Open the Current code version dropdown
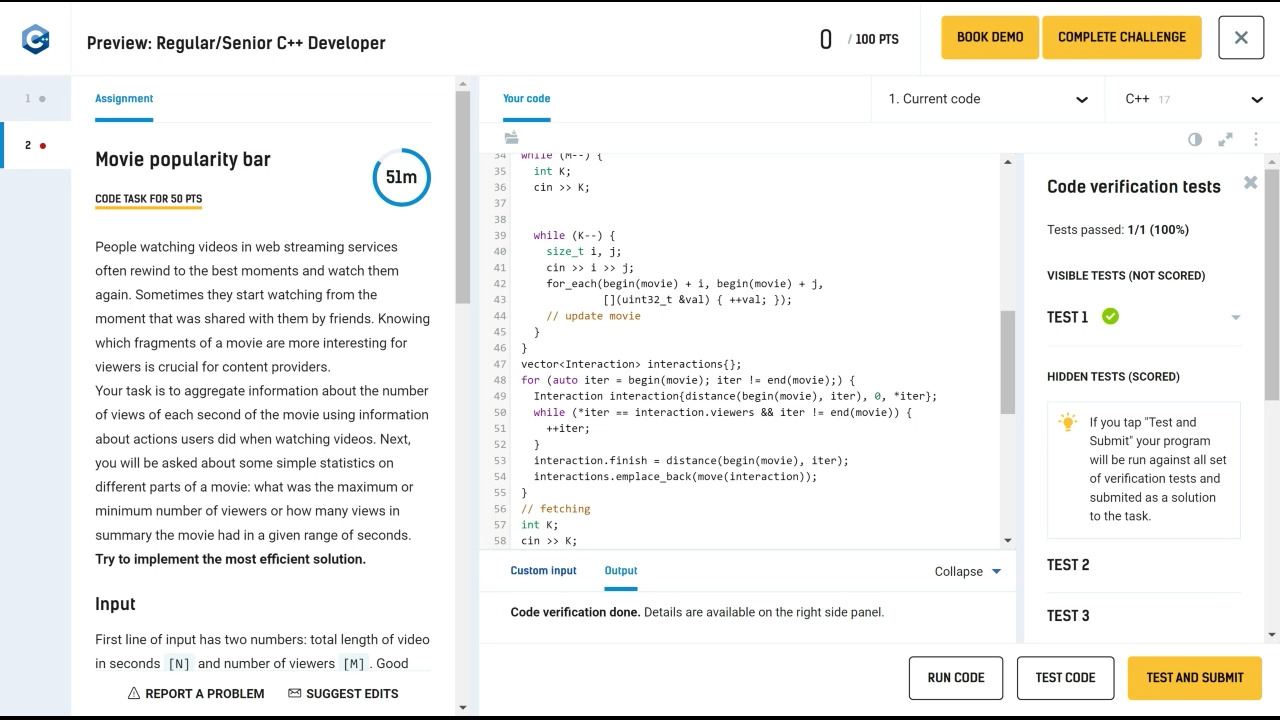 (x=987, y=99)
